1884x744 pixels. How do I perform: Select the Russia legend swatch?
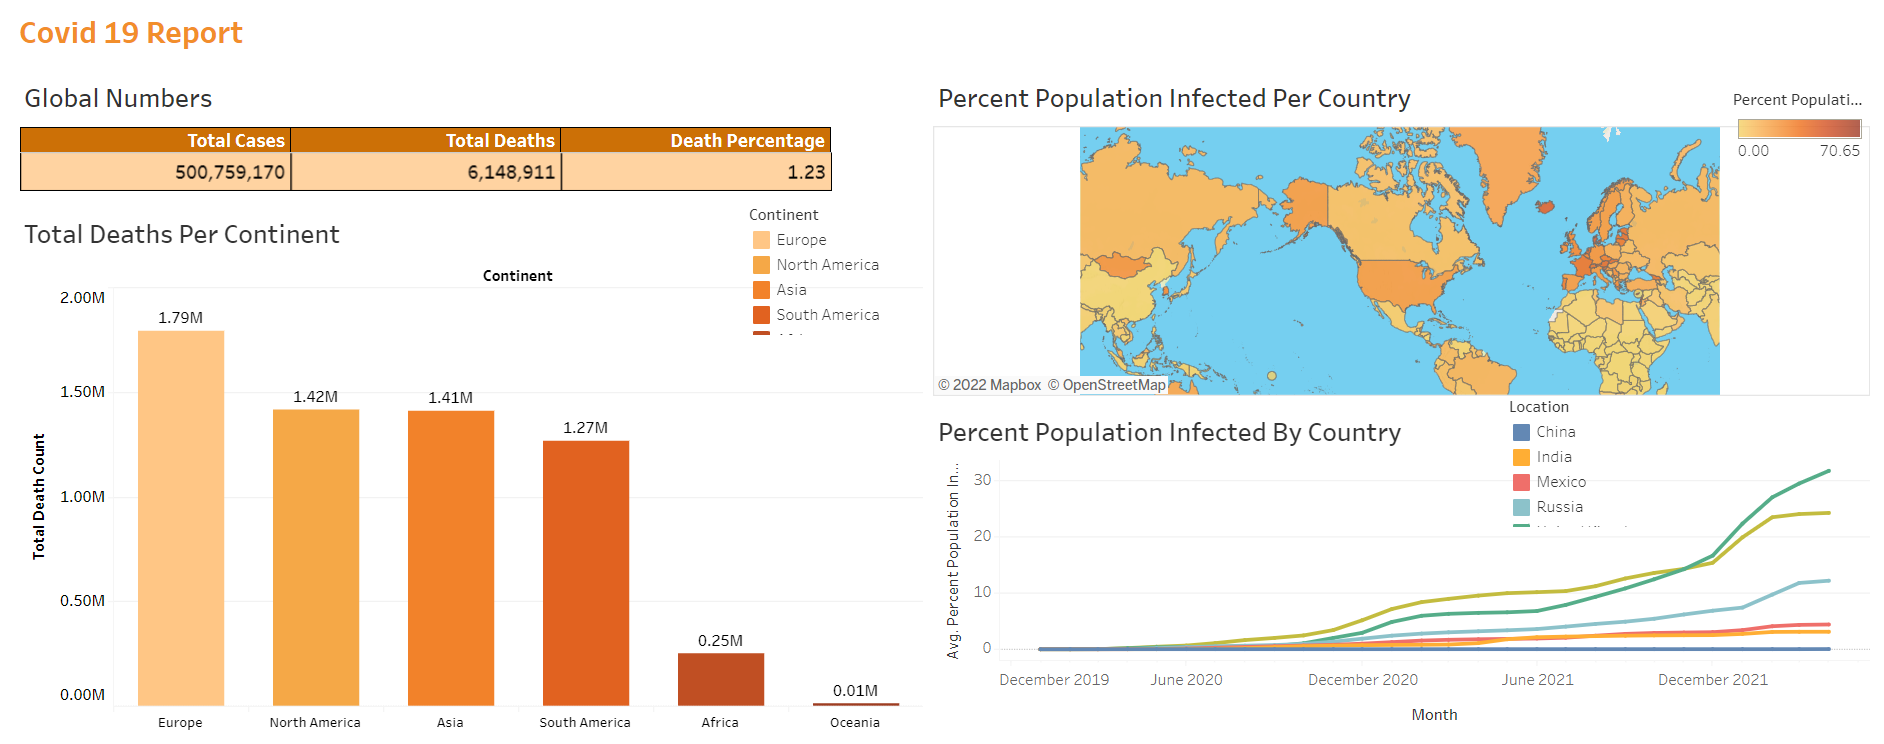(x=1521, y=507)
